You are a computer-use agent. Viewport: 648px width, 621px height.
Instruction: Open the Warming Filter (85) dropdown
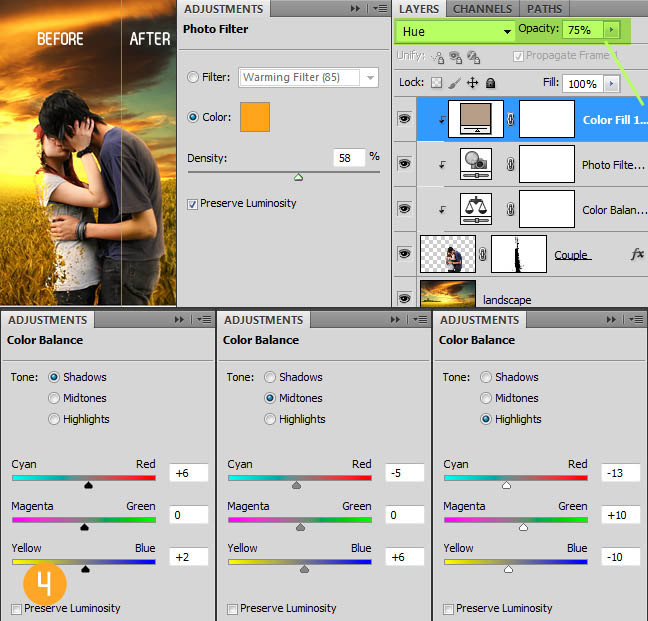[x=308, y=77]
